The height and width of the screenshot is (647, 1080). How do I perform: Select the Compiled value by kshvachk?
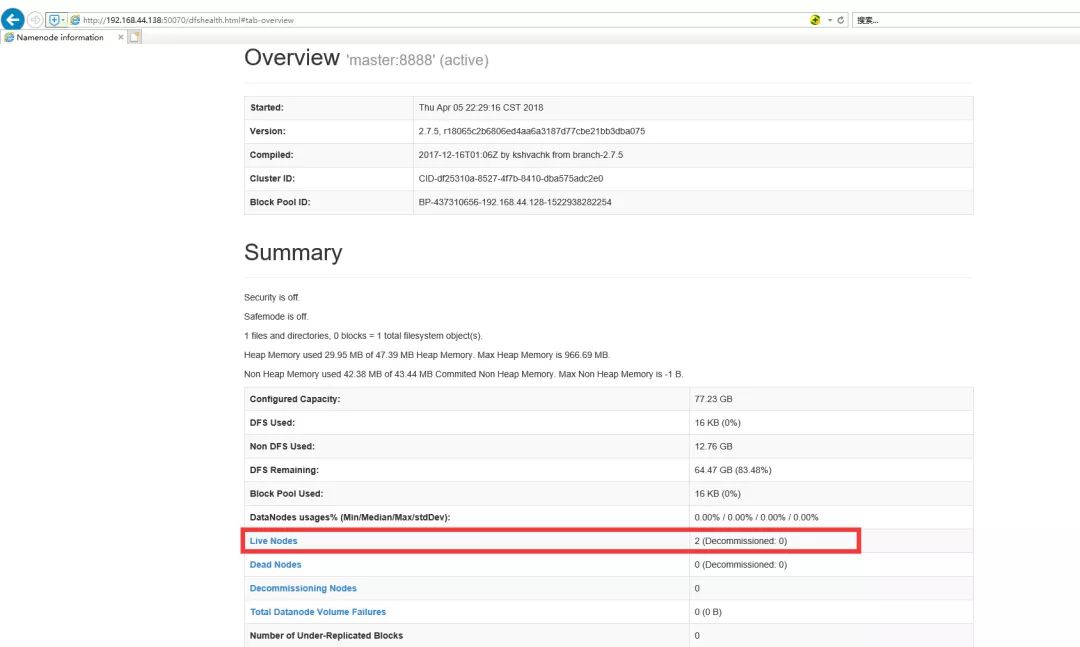(521, 155)
